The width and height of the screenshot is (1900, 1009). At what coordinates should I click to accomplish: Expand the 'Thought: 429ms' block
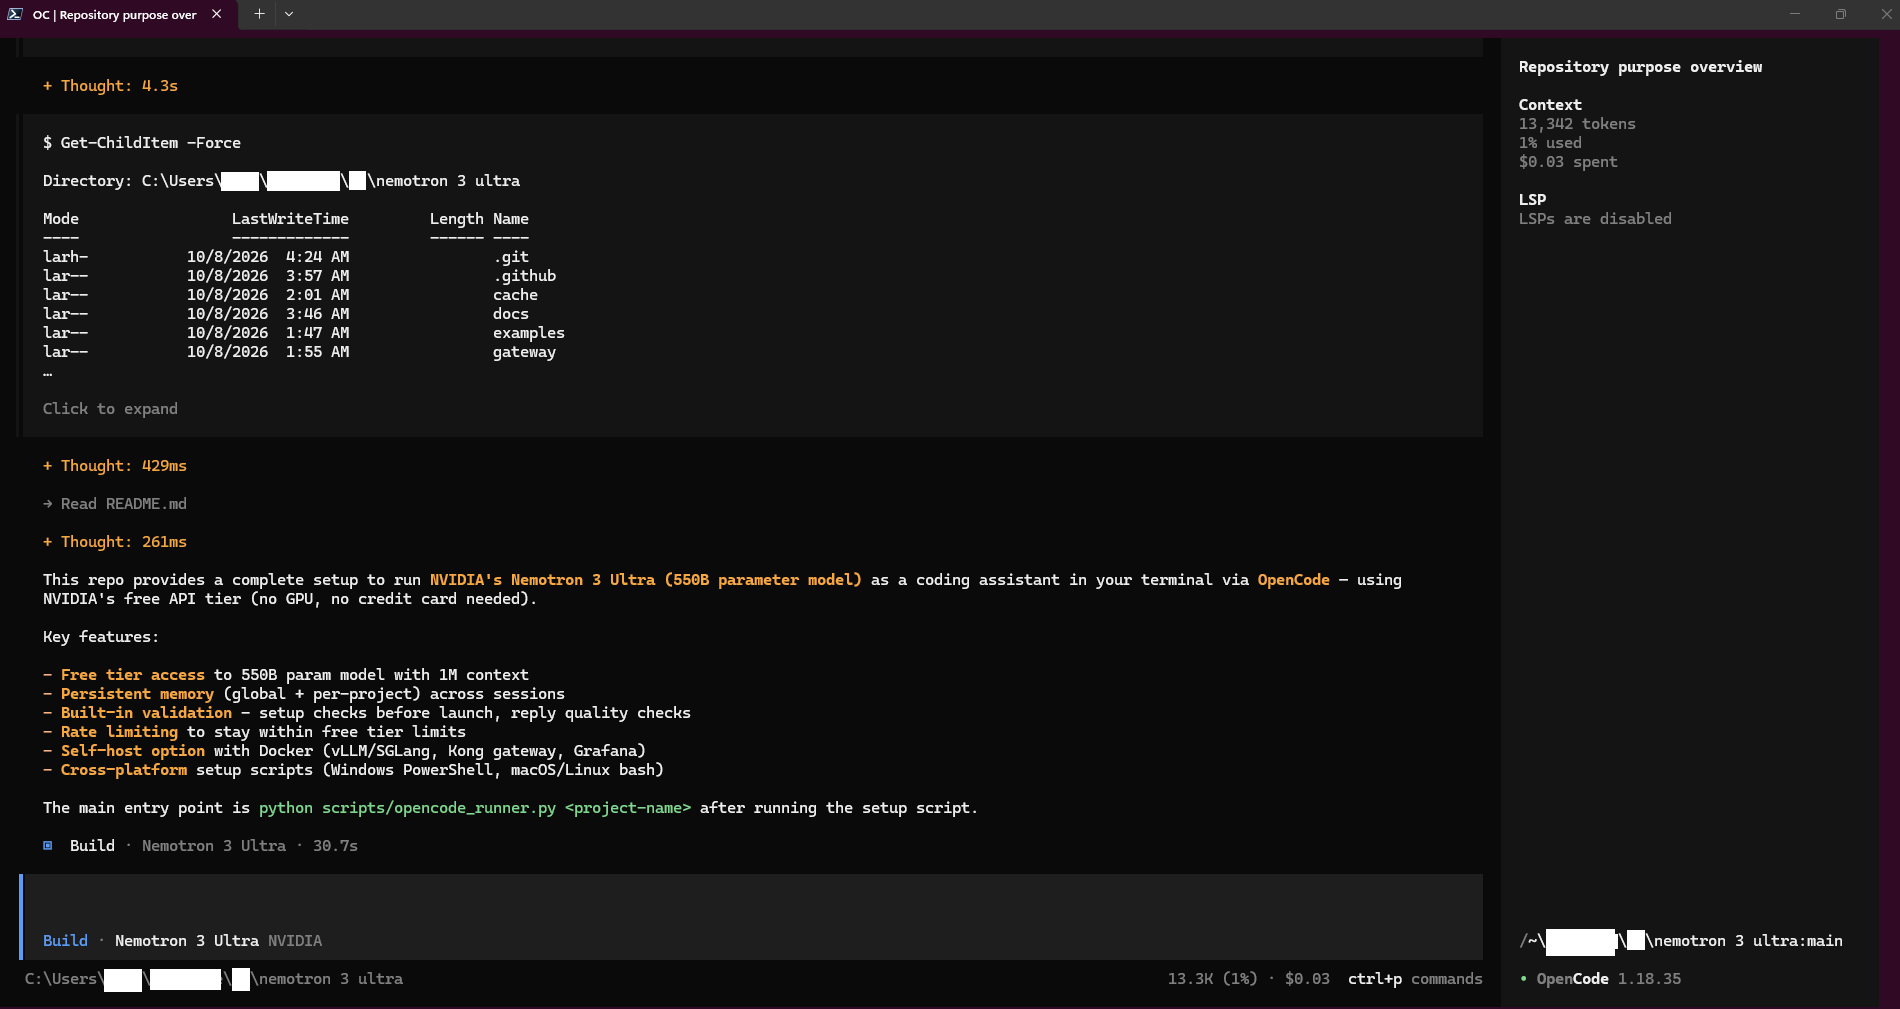point(114,466)
